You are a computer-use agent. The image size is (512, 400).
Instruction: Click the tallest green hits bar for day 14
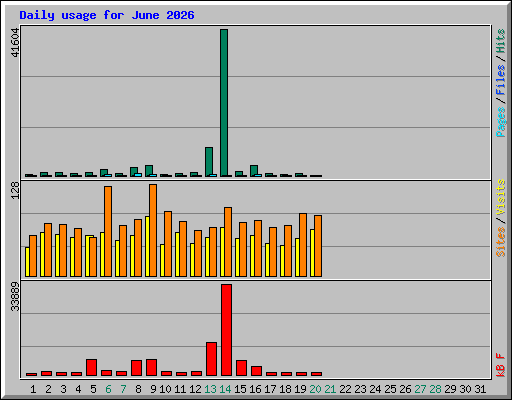tap(224, 103)
